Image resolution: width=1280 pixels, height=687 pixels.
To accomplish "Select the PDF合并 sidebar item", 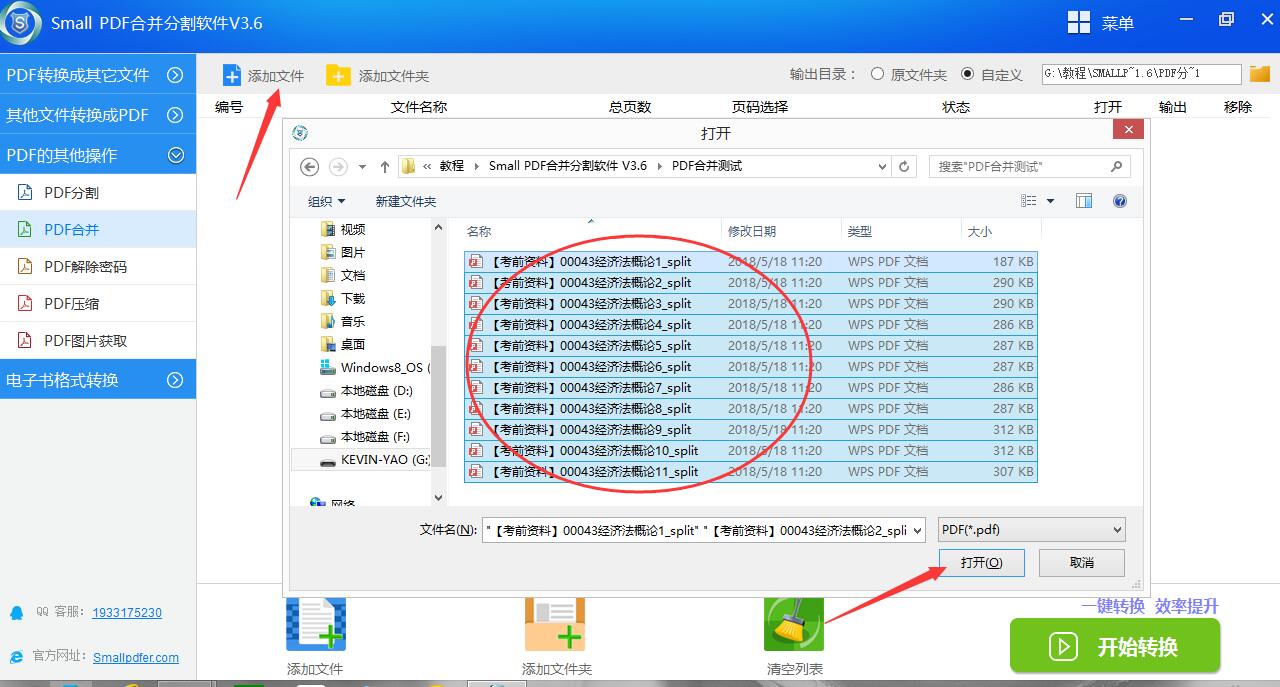I will click(98, 229).
